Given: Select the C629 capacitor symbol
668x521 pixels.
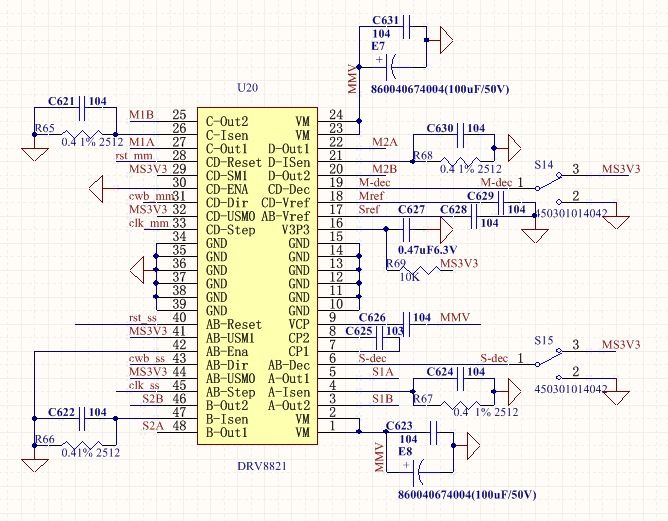Looking at the screenshot, I should [501, 203].
